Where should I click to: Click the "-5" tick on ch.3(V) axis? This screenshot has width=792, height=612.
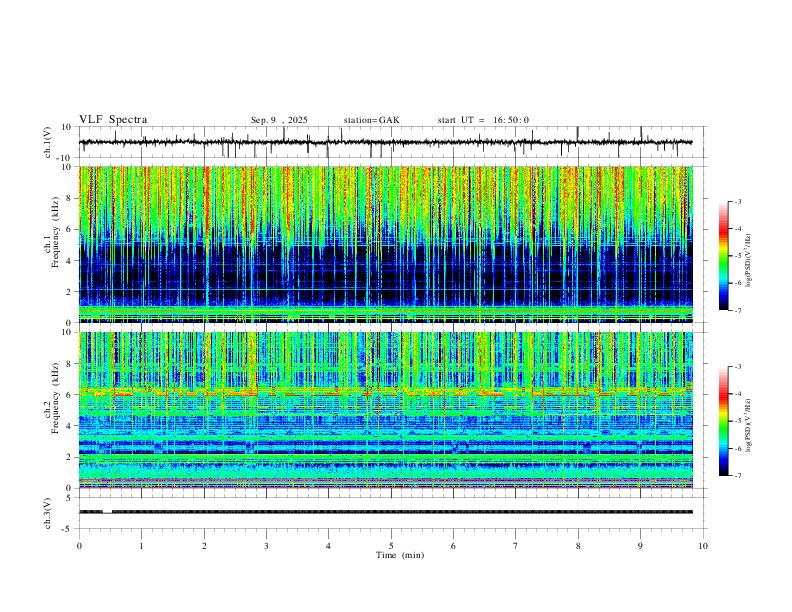67,529
